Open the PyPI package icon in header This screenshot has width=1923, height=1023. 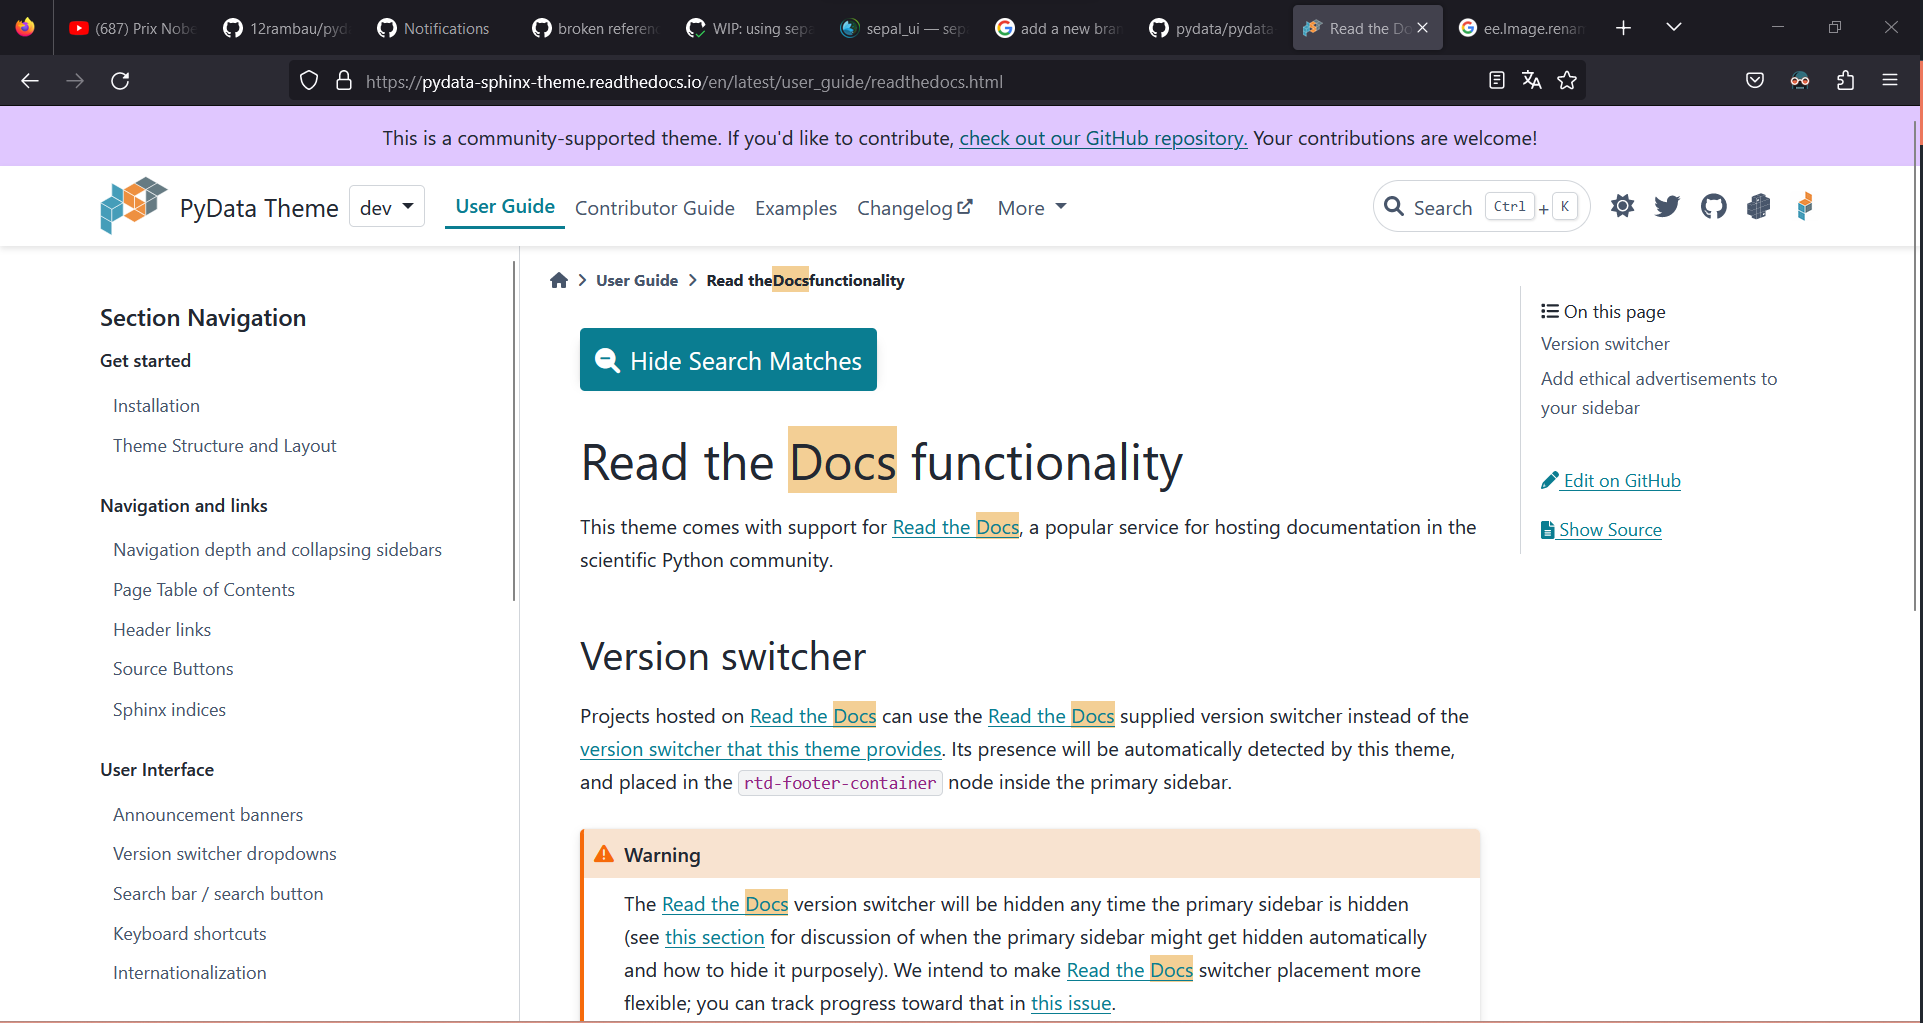[1759, 206]
